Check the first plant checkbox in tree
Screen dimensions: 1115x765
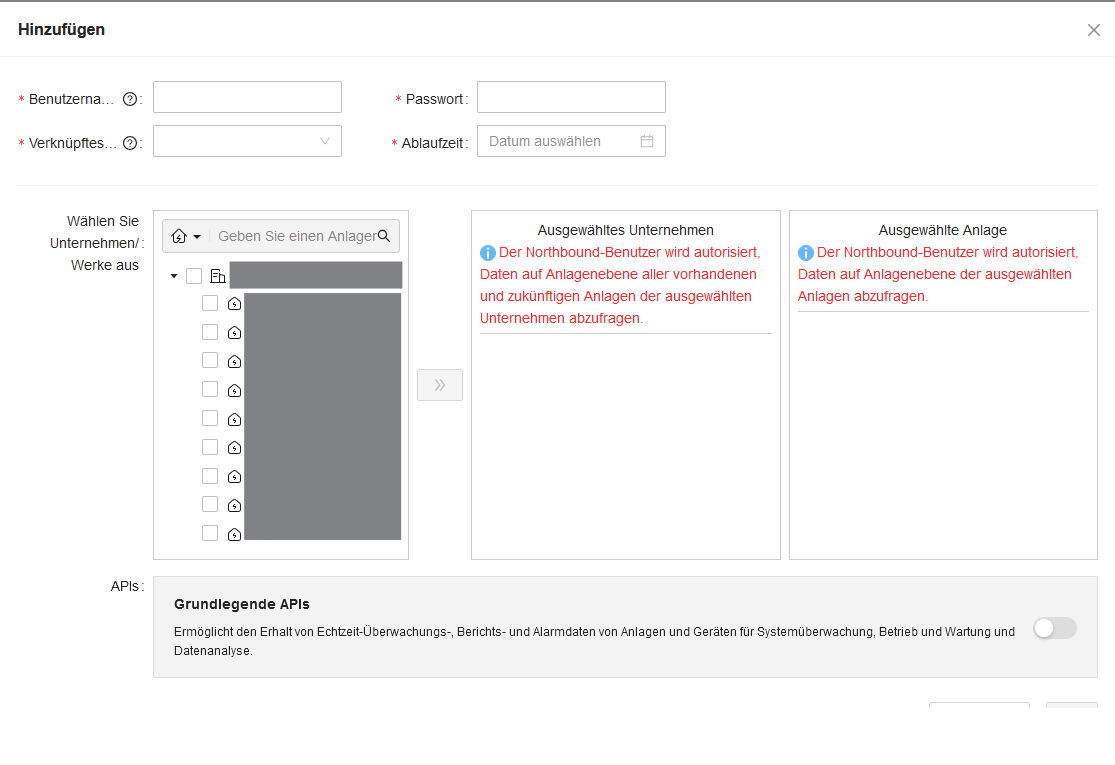(x=210, y=303)
